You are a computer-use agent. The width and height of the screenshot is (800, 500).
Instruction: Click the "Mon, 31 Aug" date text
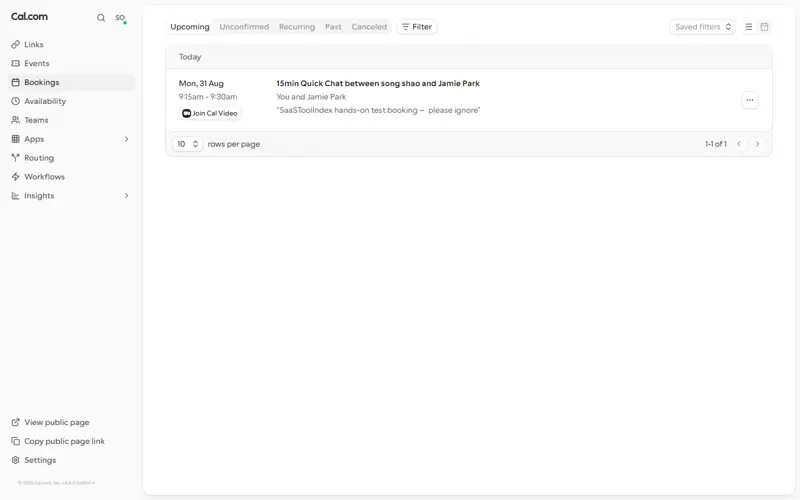(201, 83)
